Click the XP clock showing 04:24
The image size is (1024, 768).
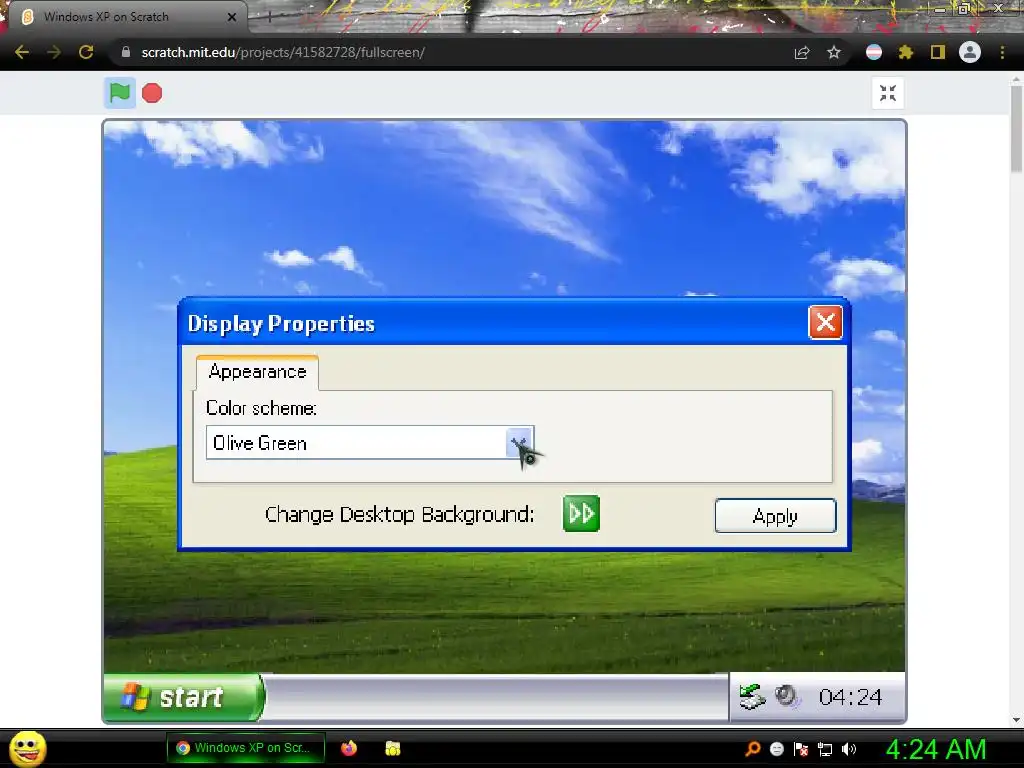coord(850,697)
